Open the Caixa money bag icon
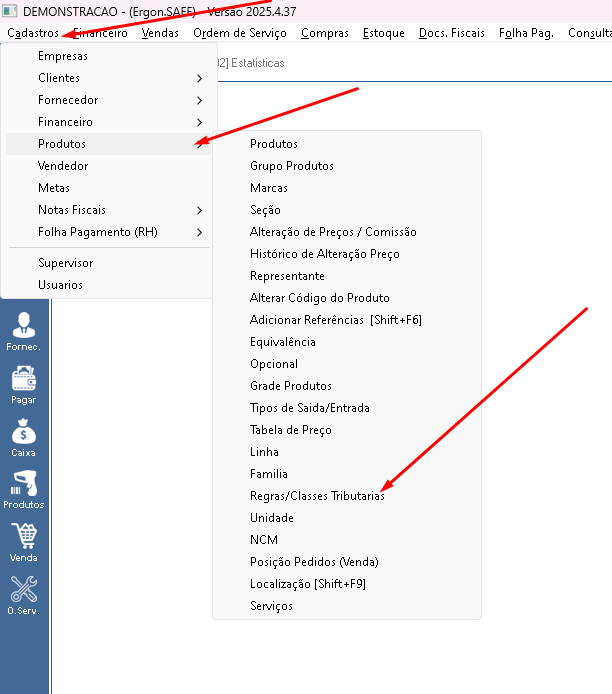Image resolution: width=612 pixels, height=694 pixels. click(x=23, y=438)
